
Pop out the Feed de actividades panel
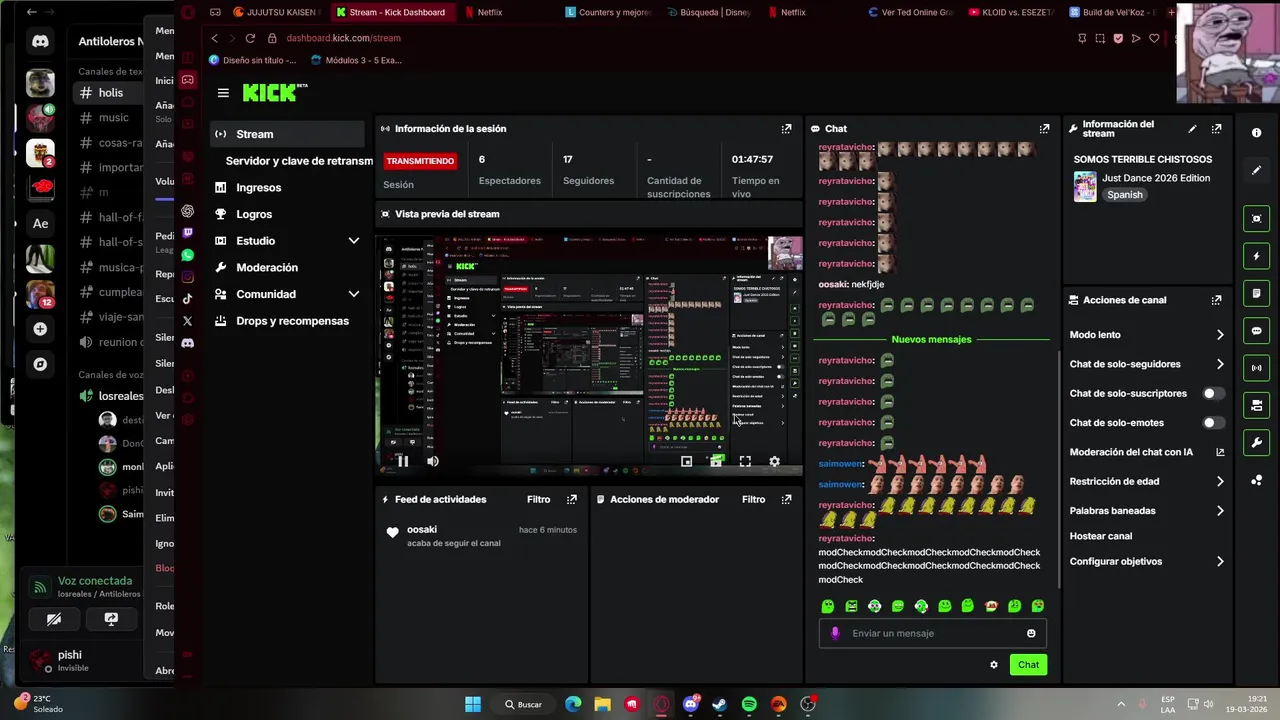pos(572,499)
